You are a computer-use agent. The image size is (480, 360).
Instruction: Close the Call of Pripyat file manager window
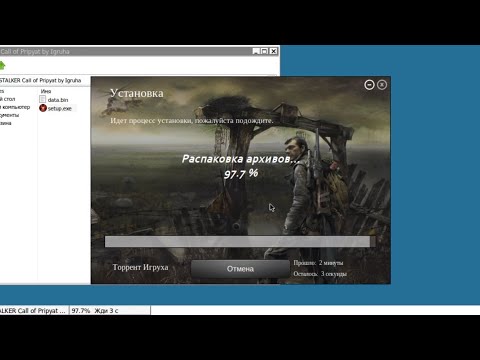pyautogui.click(x=273, y=51)
